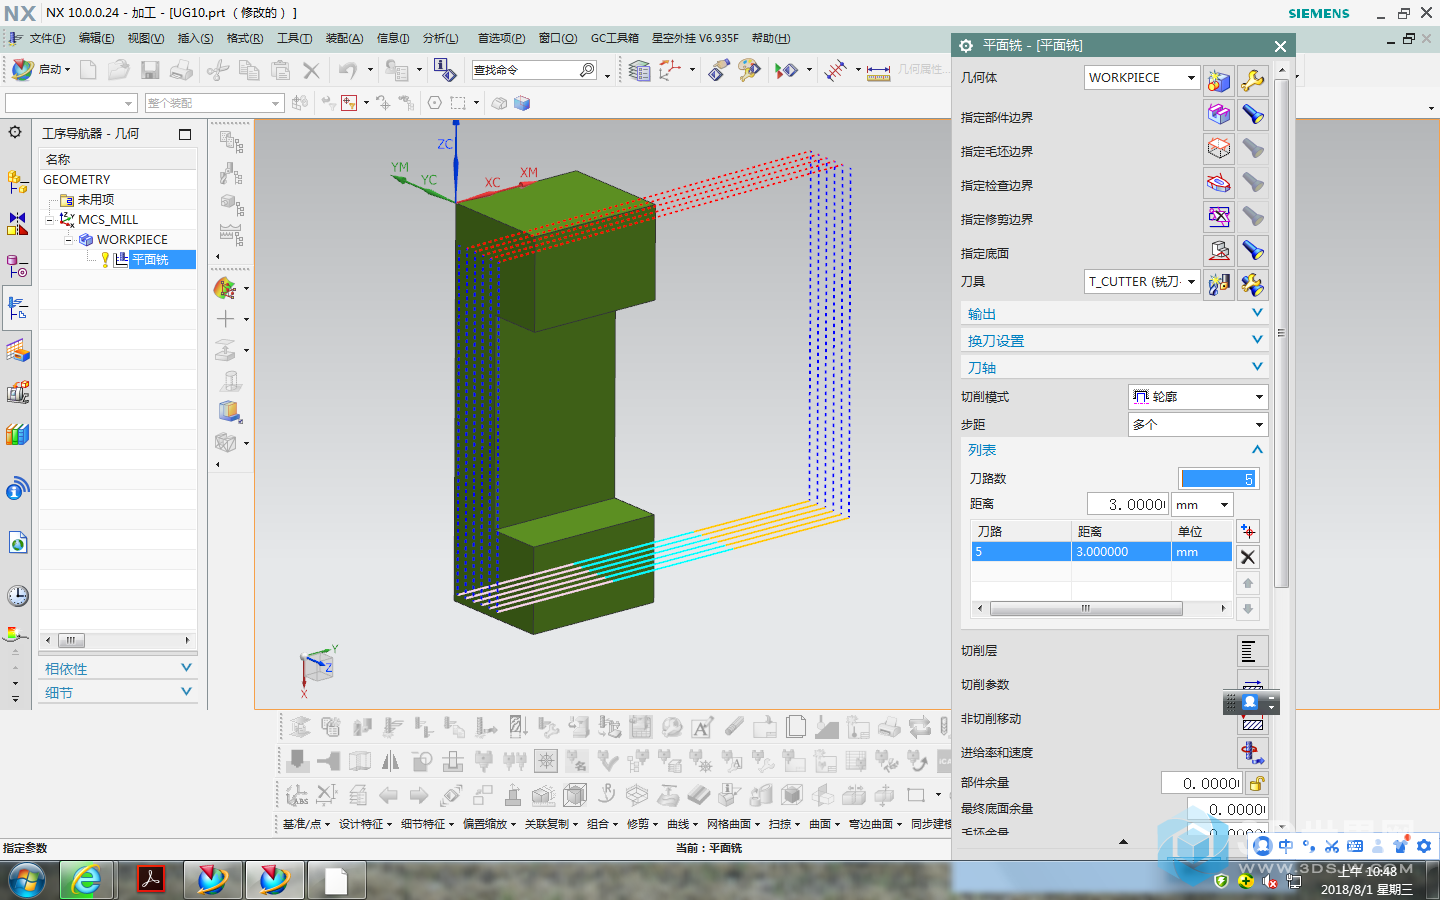This screenshot has height=900, width=1440.
Task: Open the check boundary selection icon (指定检查边界)
Action: (1218, 182)
